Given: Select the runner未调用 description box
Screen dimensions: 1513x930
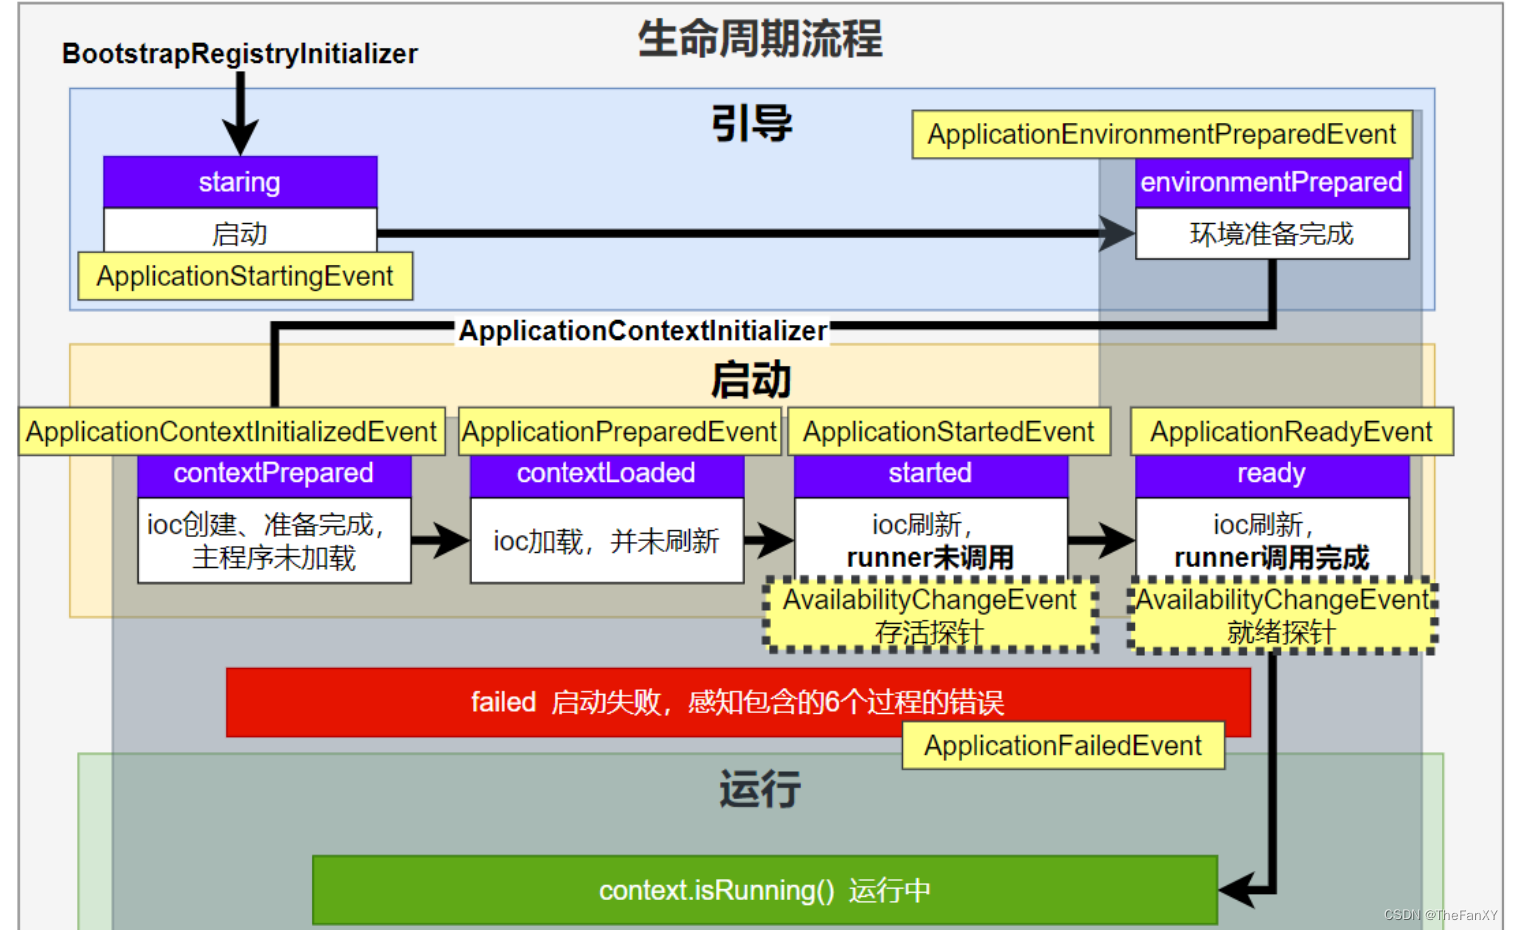Looking at the screenshot, I should pos(931,538).
